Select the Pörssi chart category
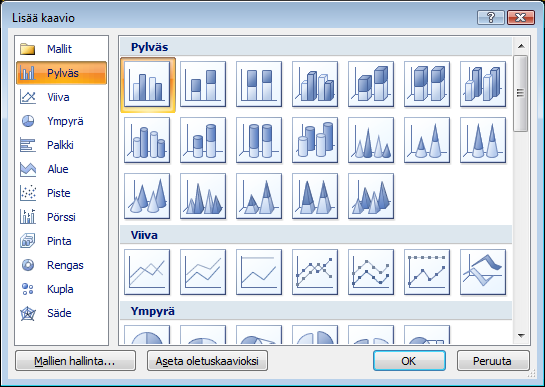The width and height of the screenshot is (545, 387). (x=62, y=217)
